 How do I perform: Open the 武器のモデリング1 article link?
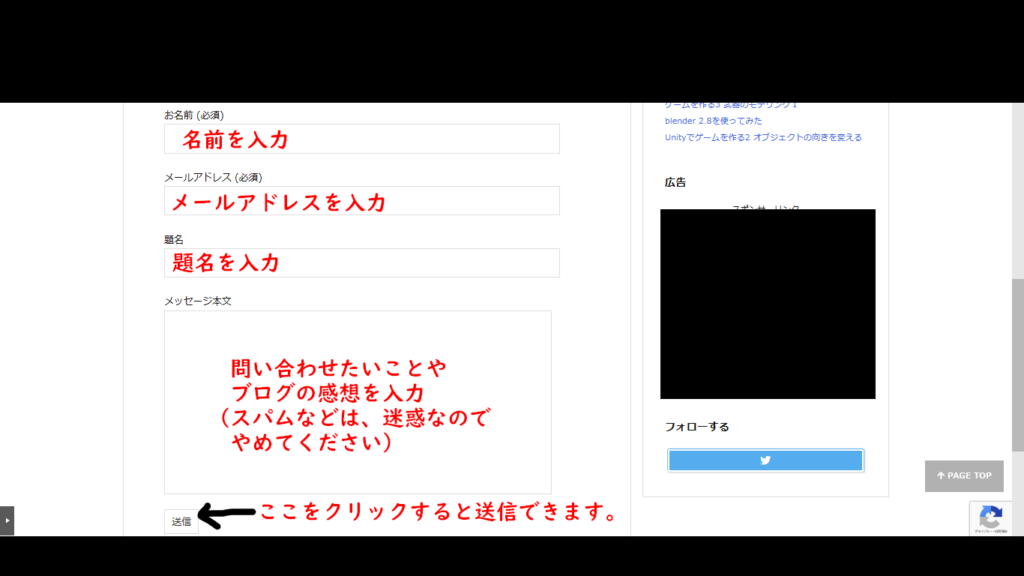point(730,105)
